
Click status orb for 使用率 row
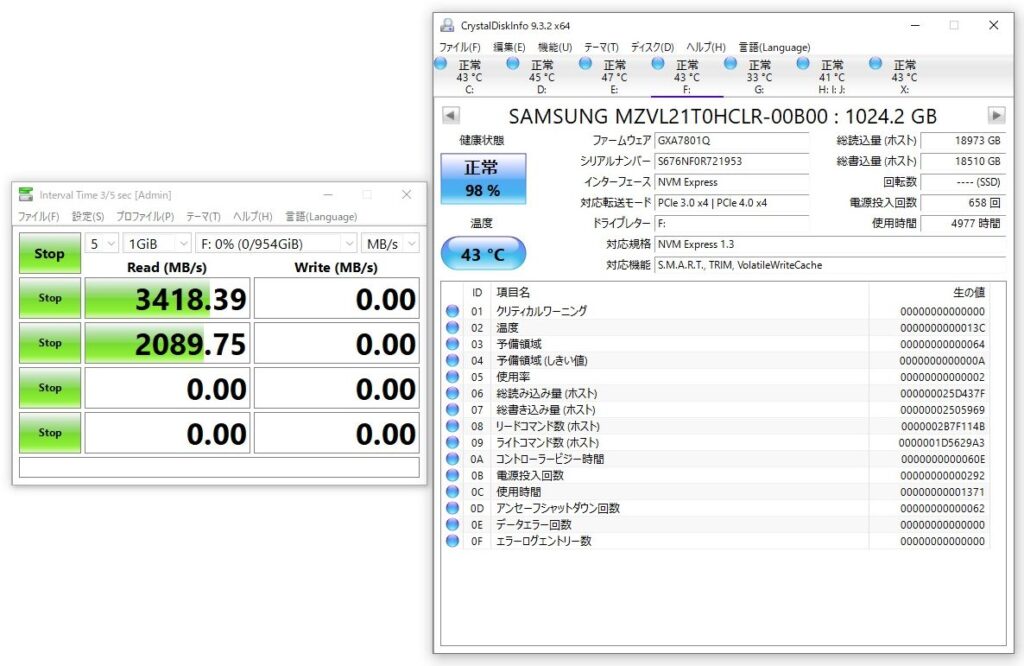pyautogui.click(x=452, y=377)
